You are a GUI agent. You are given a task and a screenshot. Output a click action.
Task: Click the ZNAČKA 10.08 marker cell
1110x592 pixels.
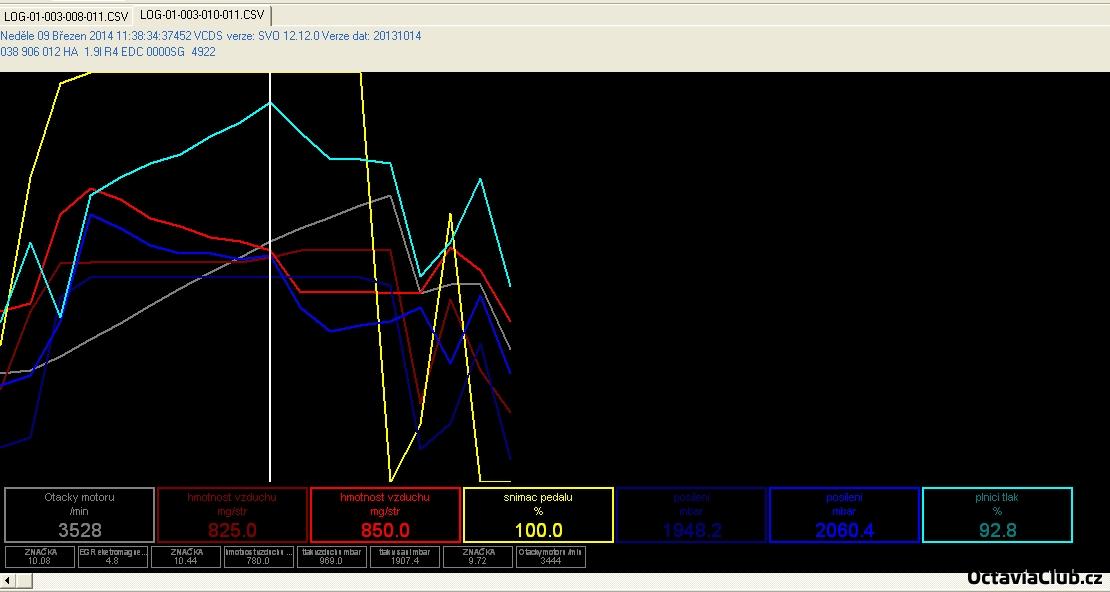(40, 556)
